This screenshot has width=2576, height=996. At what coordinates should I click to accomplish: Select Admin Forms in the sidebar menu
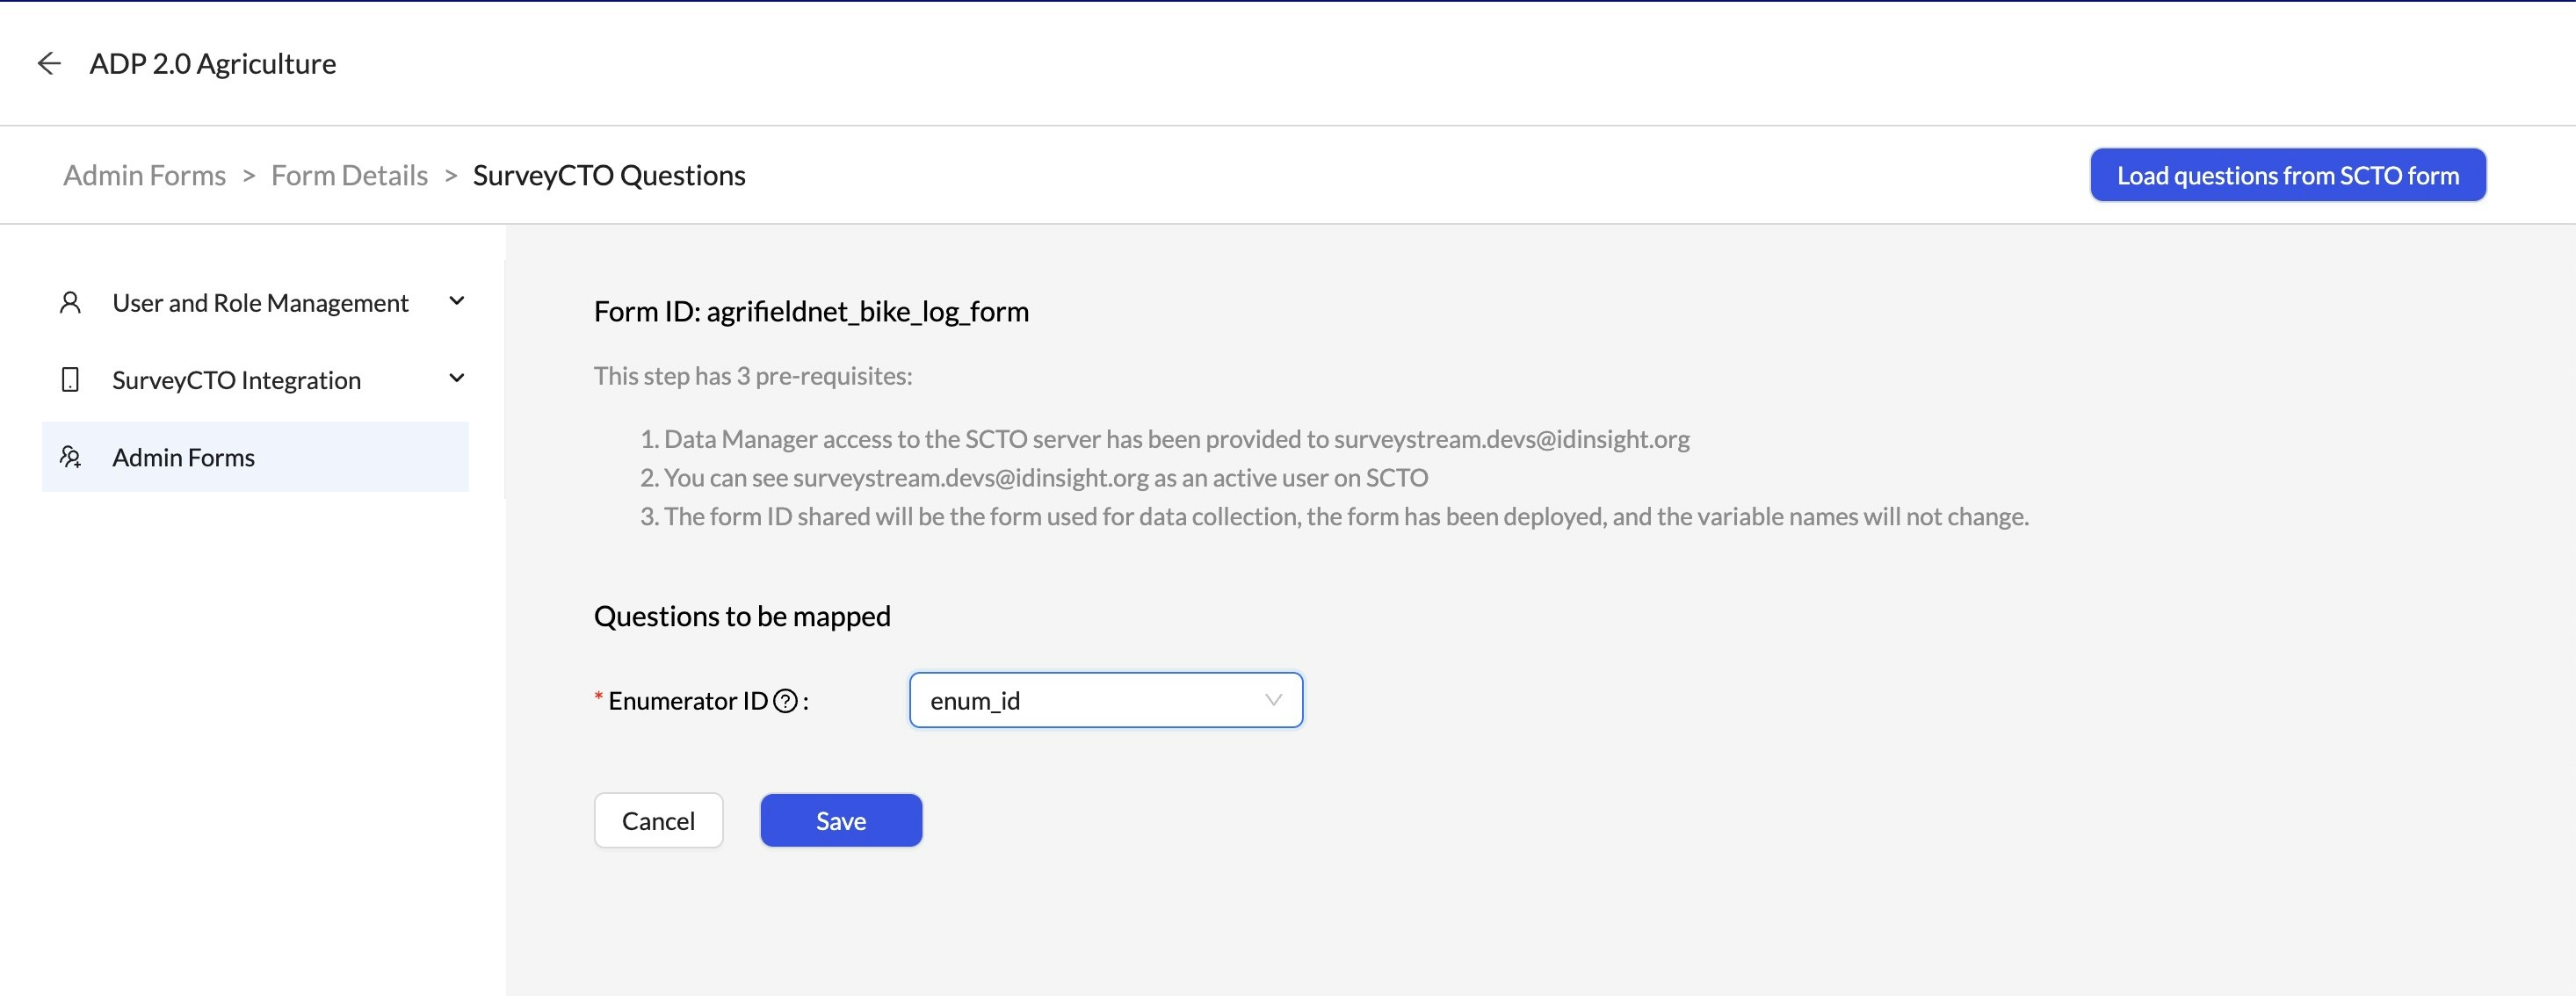(x=184, y=457)
